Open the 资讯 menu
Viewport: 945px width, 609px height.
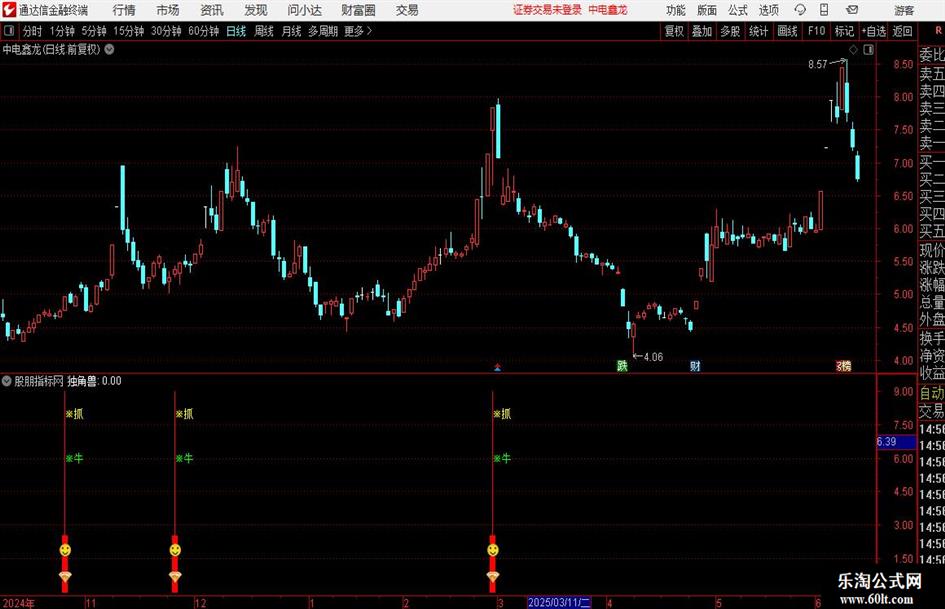pyautogui.click(x=212, y=10)
